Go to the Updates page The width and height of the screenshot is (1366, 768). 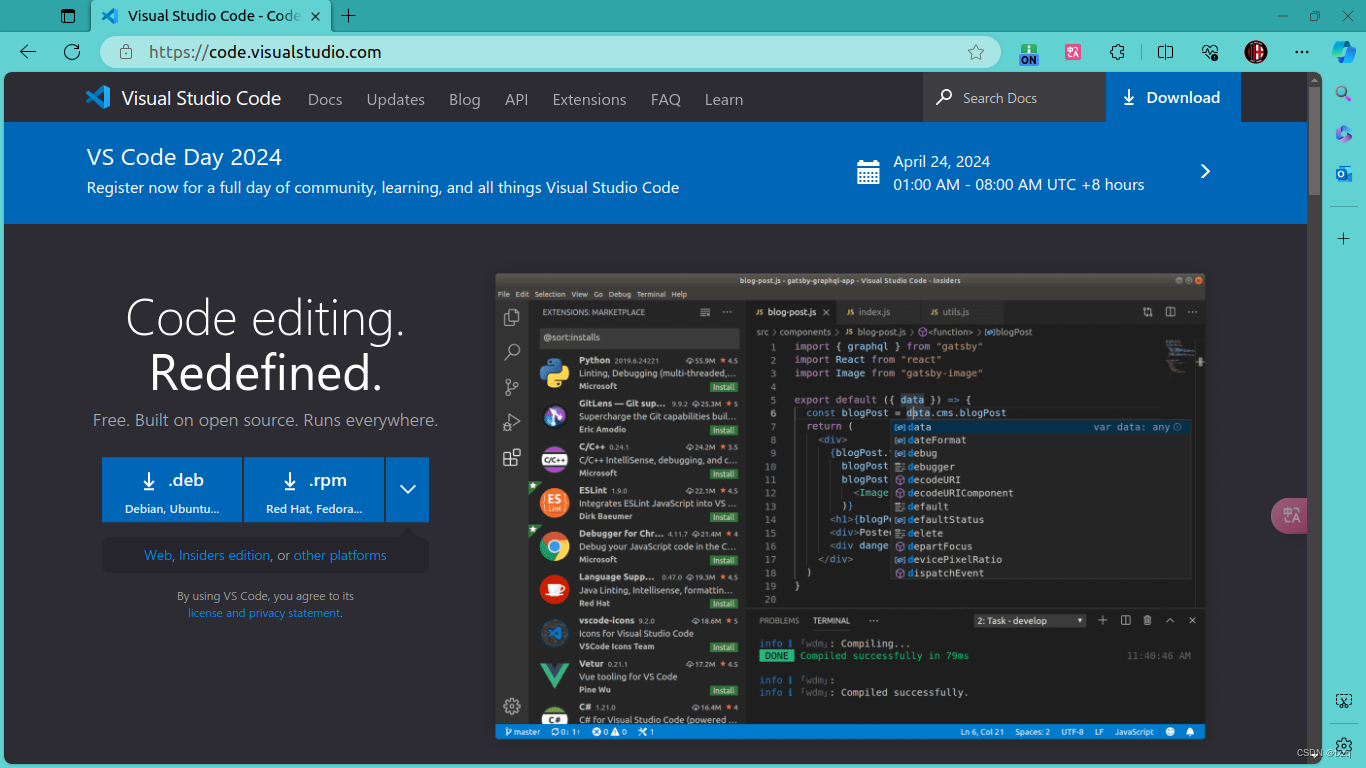point(395,99)
